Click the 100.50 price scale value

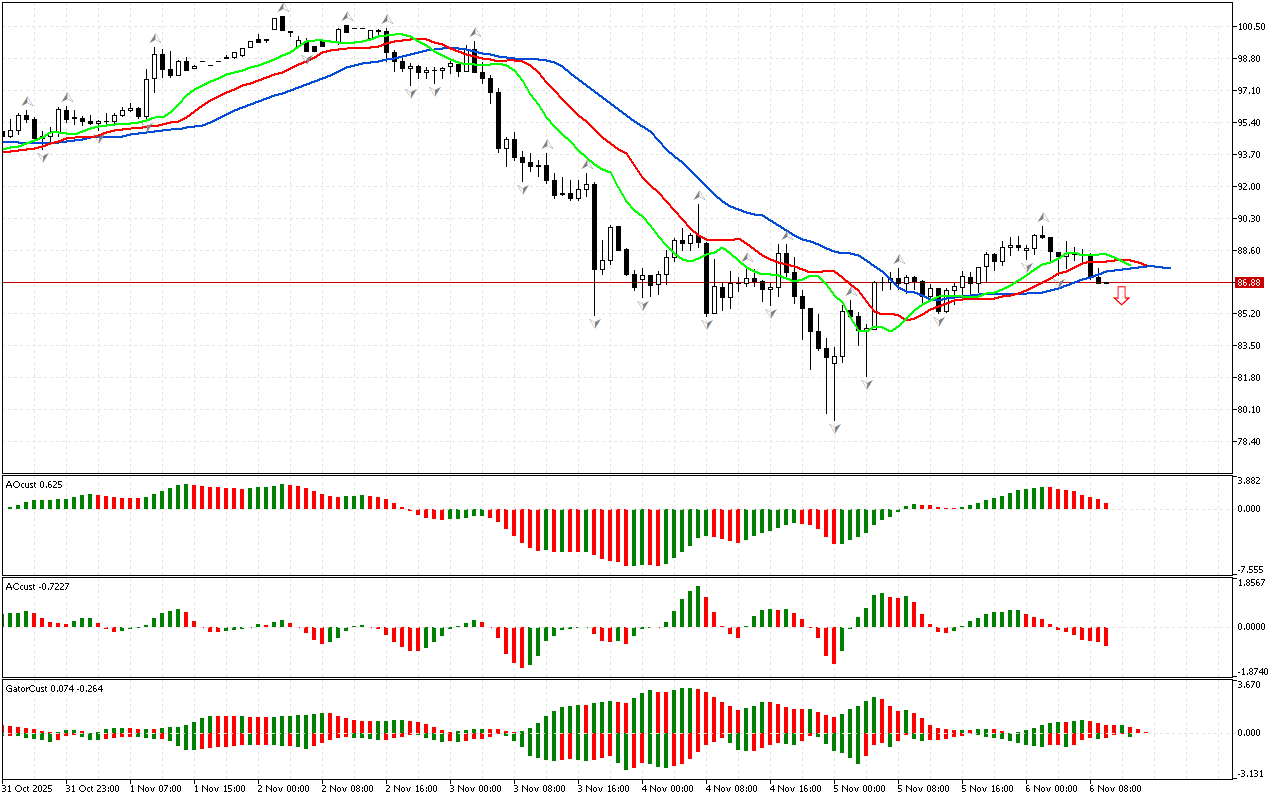1250,27
